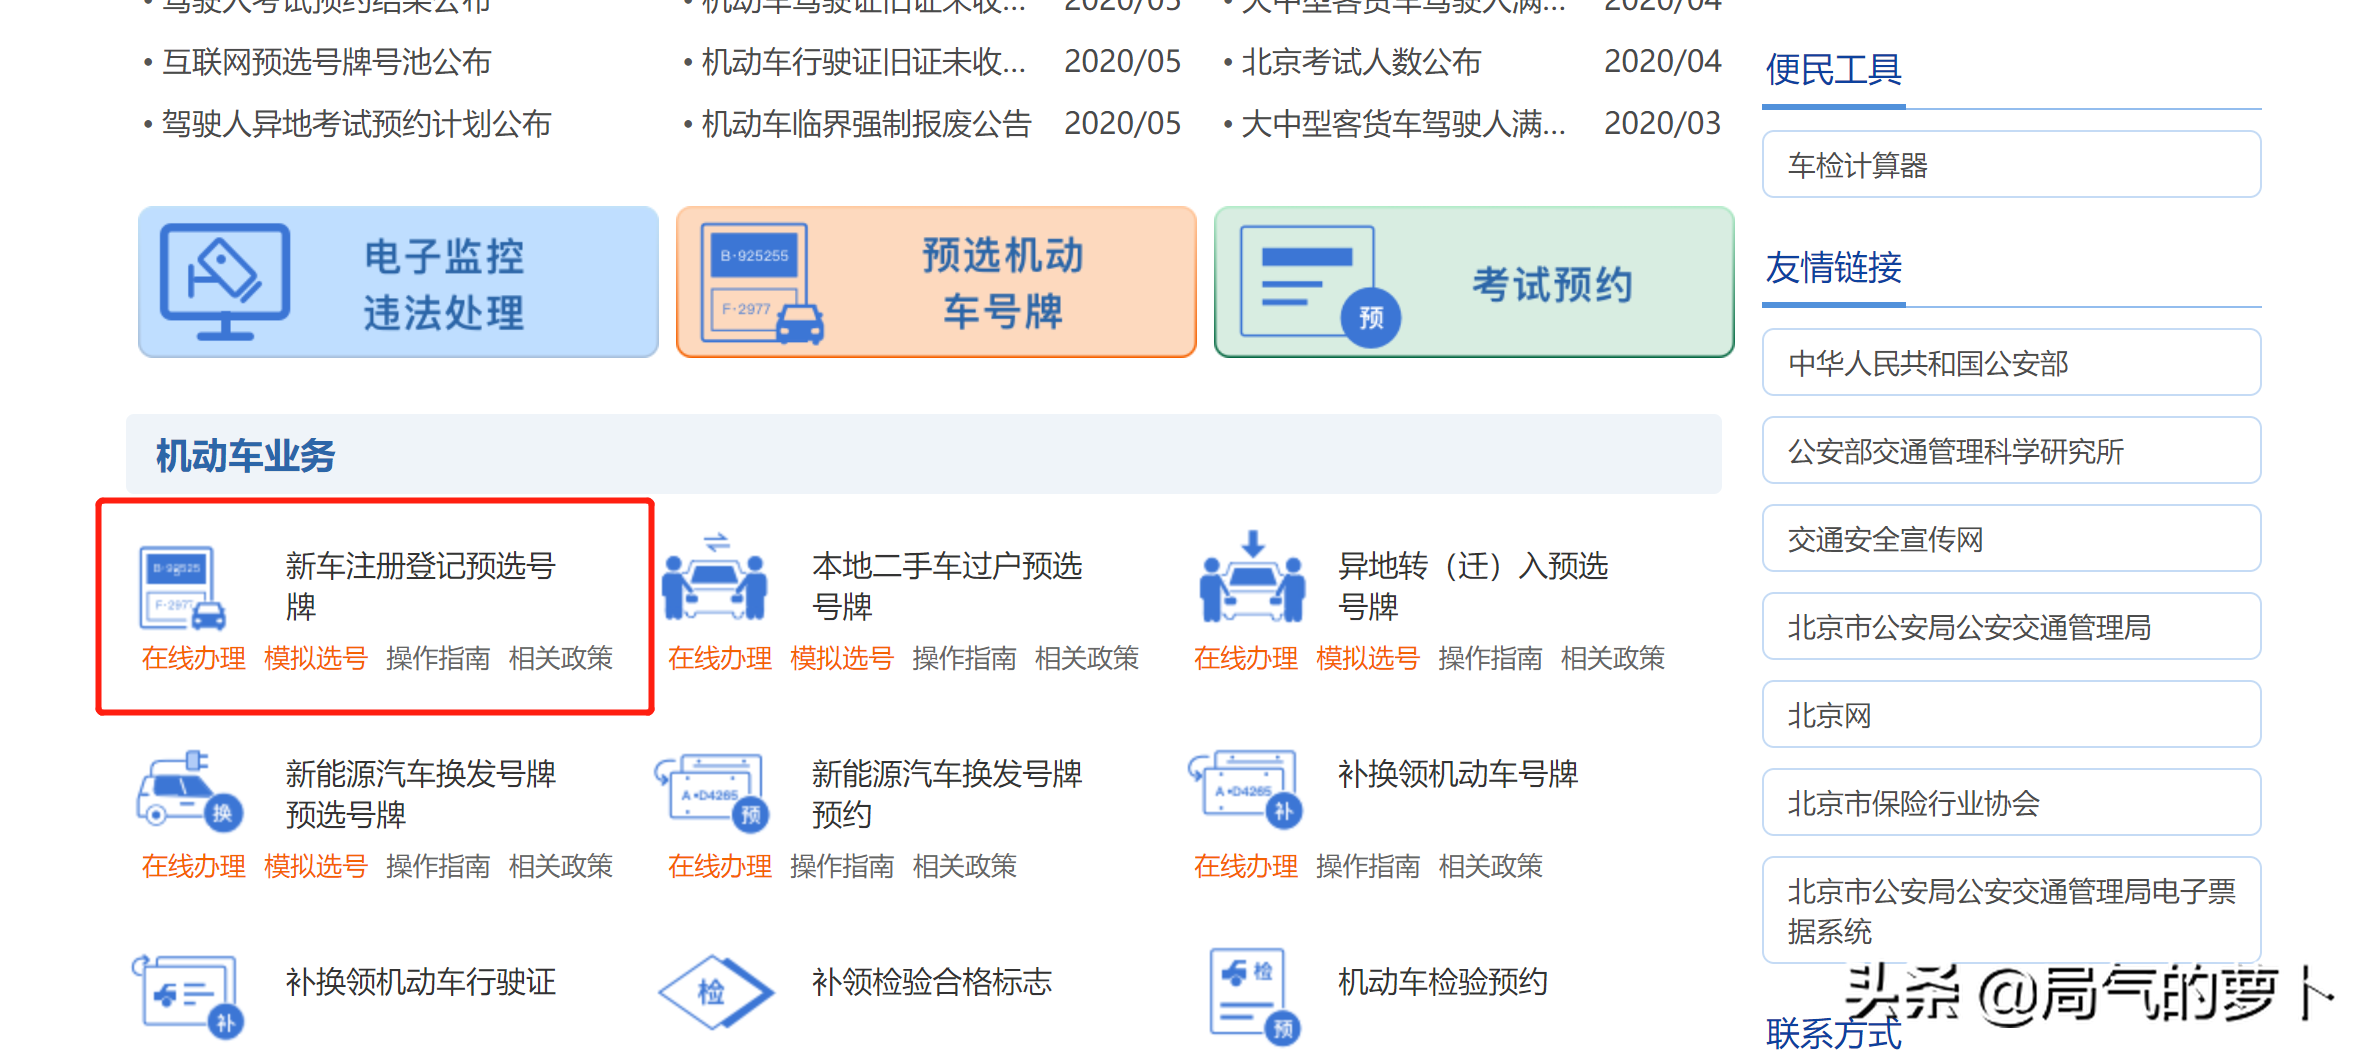This screenshot has width=2371, height=1055.
Task: Click 操作指南 under 新车注册登记预选号牌
Action: [438, 659]
